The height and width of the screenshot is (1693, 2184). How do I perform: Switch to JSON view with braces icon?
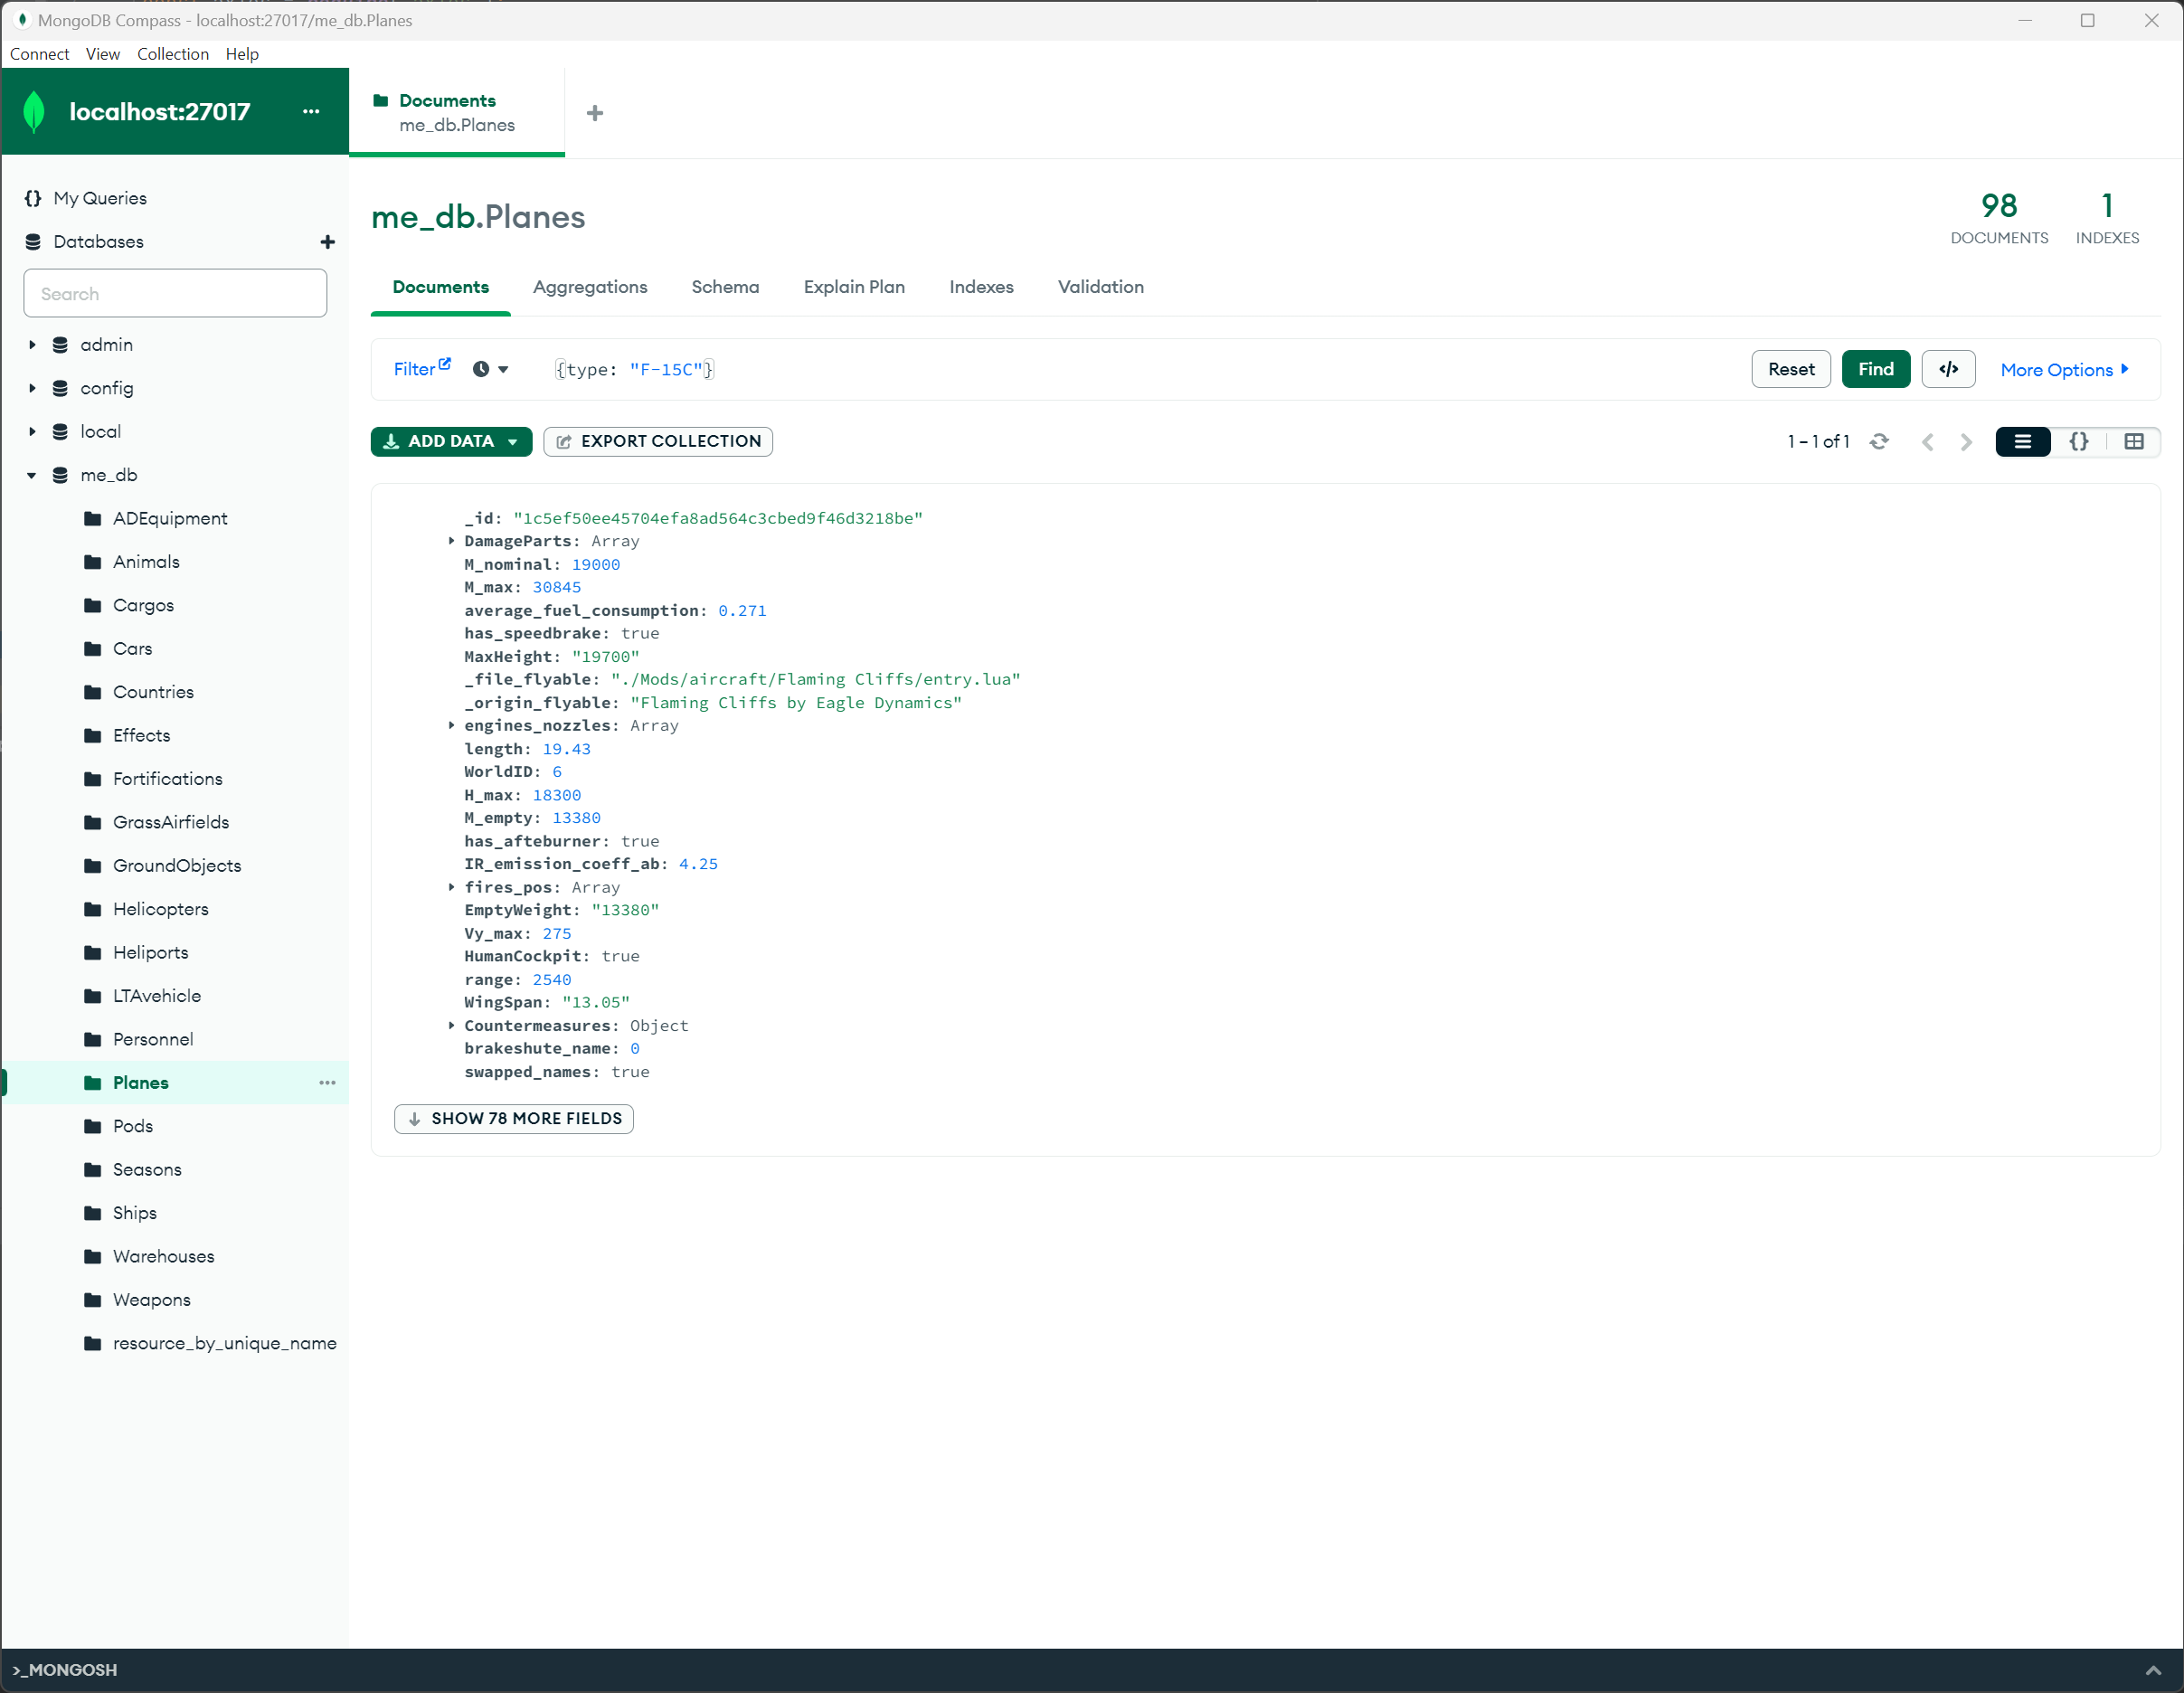pyautogui.click(x=2078, y=441)
